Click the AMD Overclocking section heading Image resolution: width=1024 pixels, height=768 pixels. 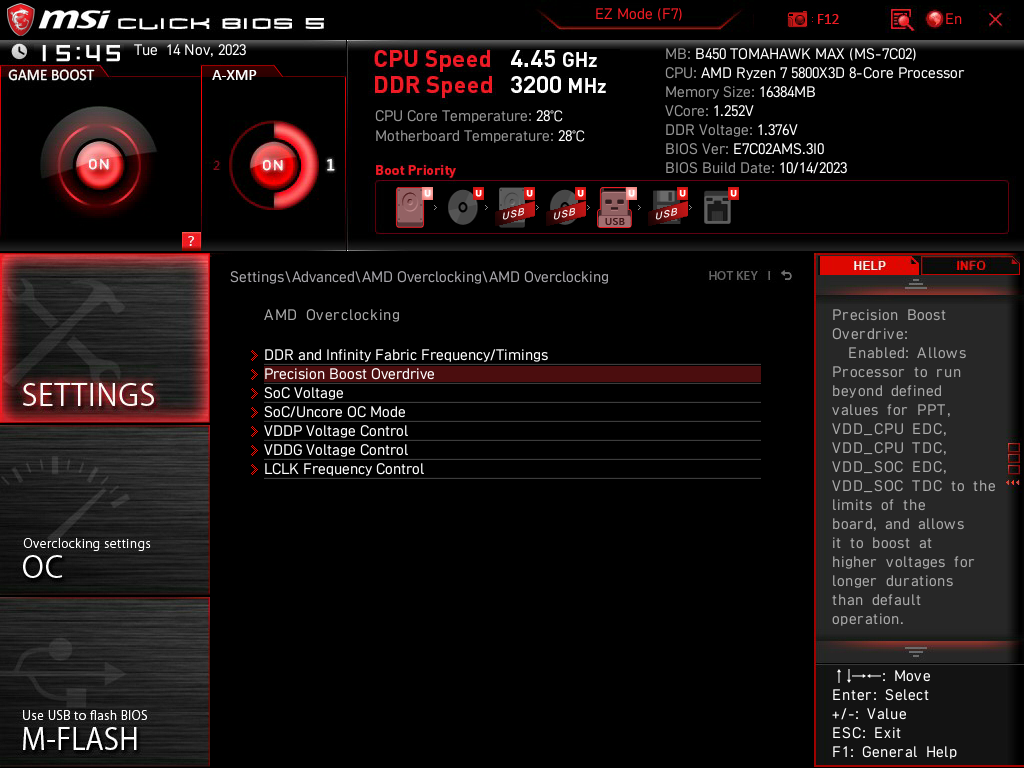coord(332,315)
